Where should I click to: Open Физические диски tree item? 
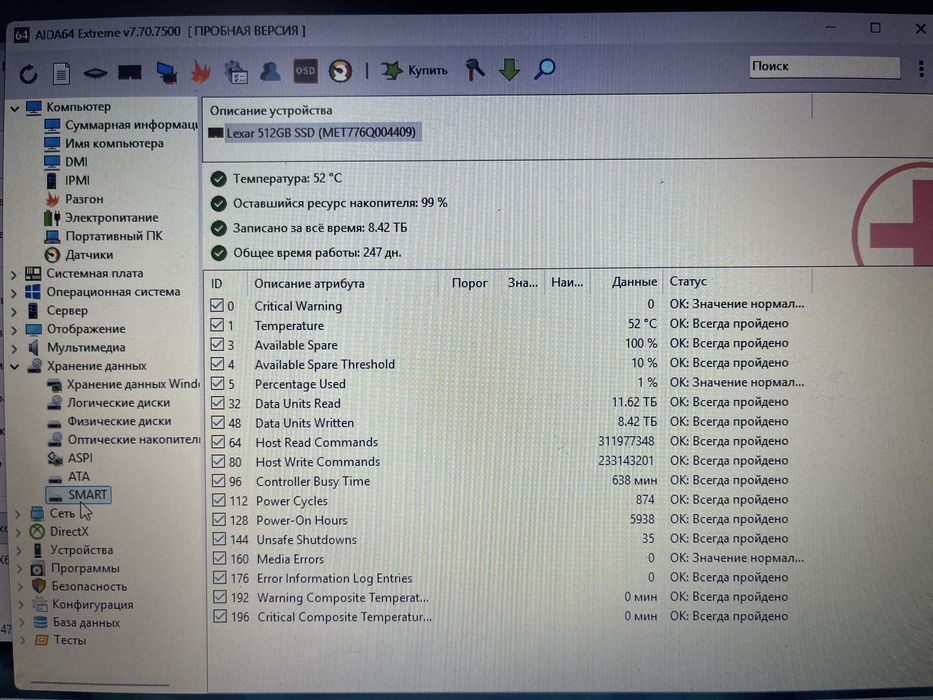click(x=119, y=421)
